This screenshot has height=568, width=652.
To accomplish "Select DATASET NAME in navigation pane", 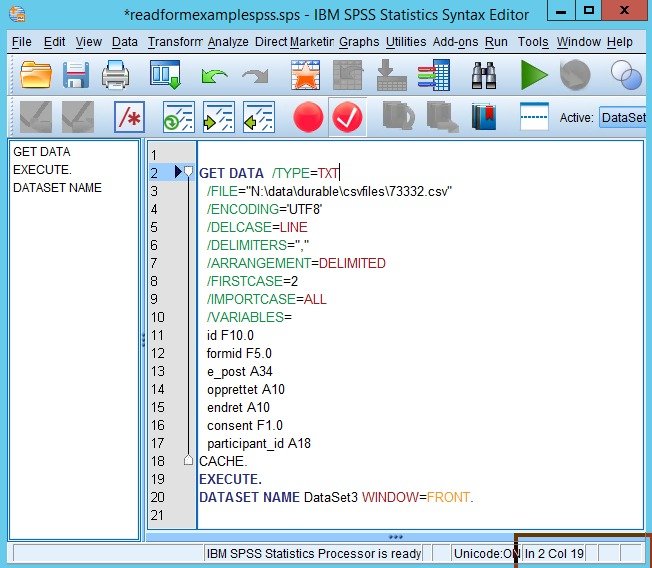I will [x=57, y=188].
